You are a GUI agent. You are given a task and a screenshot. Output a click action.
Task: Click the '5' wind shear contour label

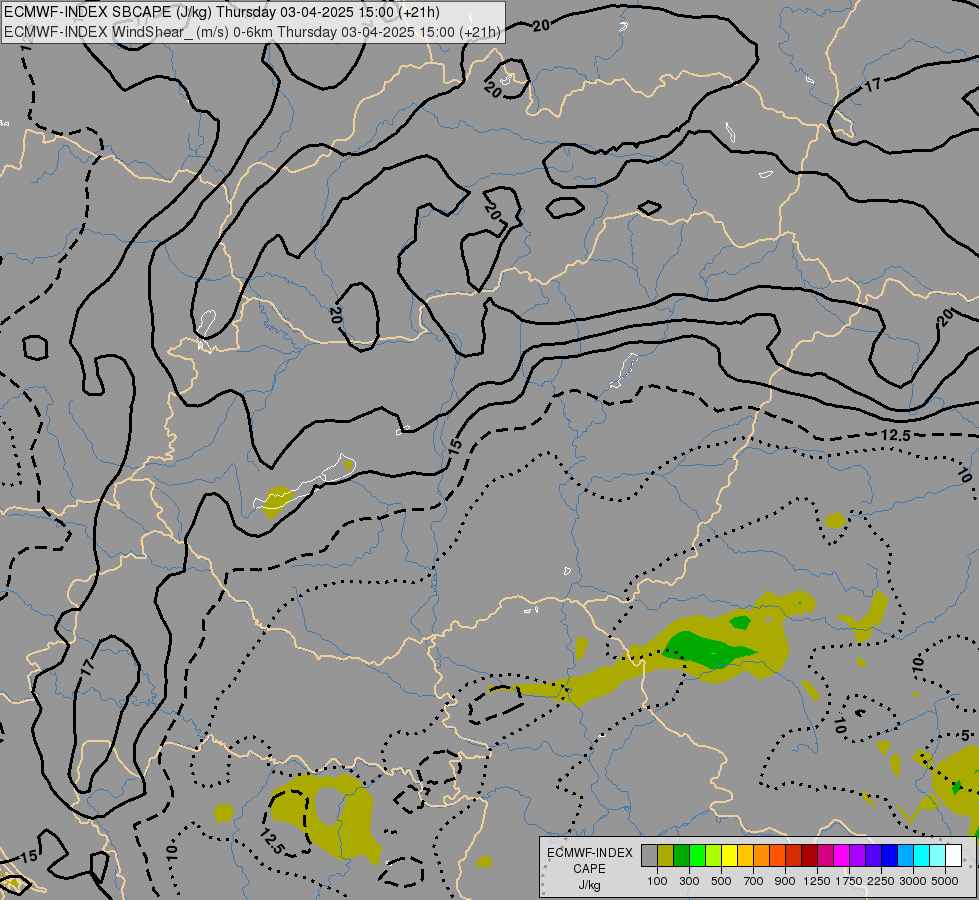965,736
